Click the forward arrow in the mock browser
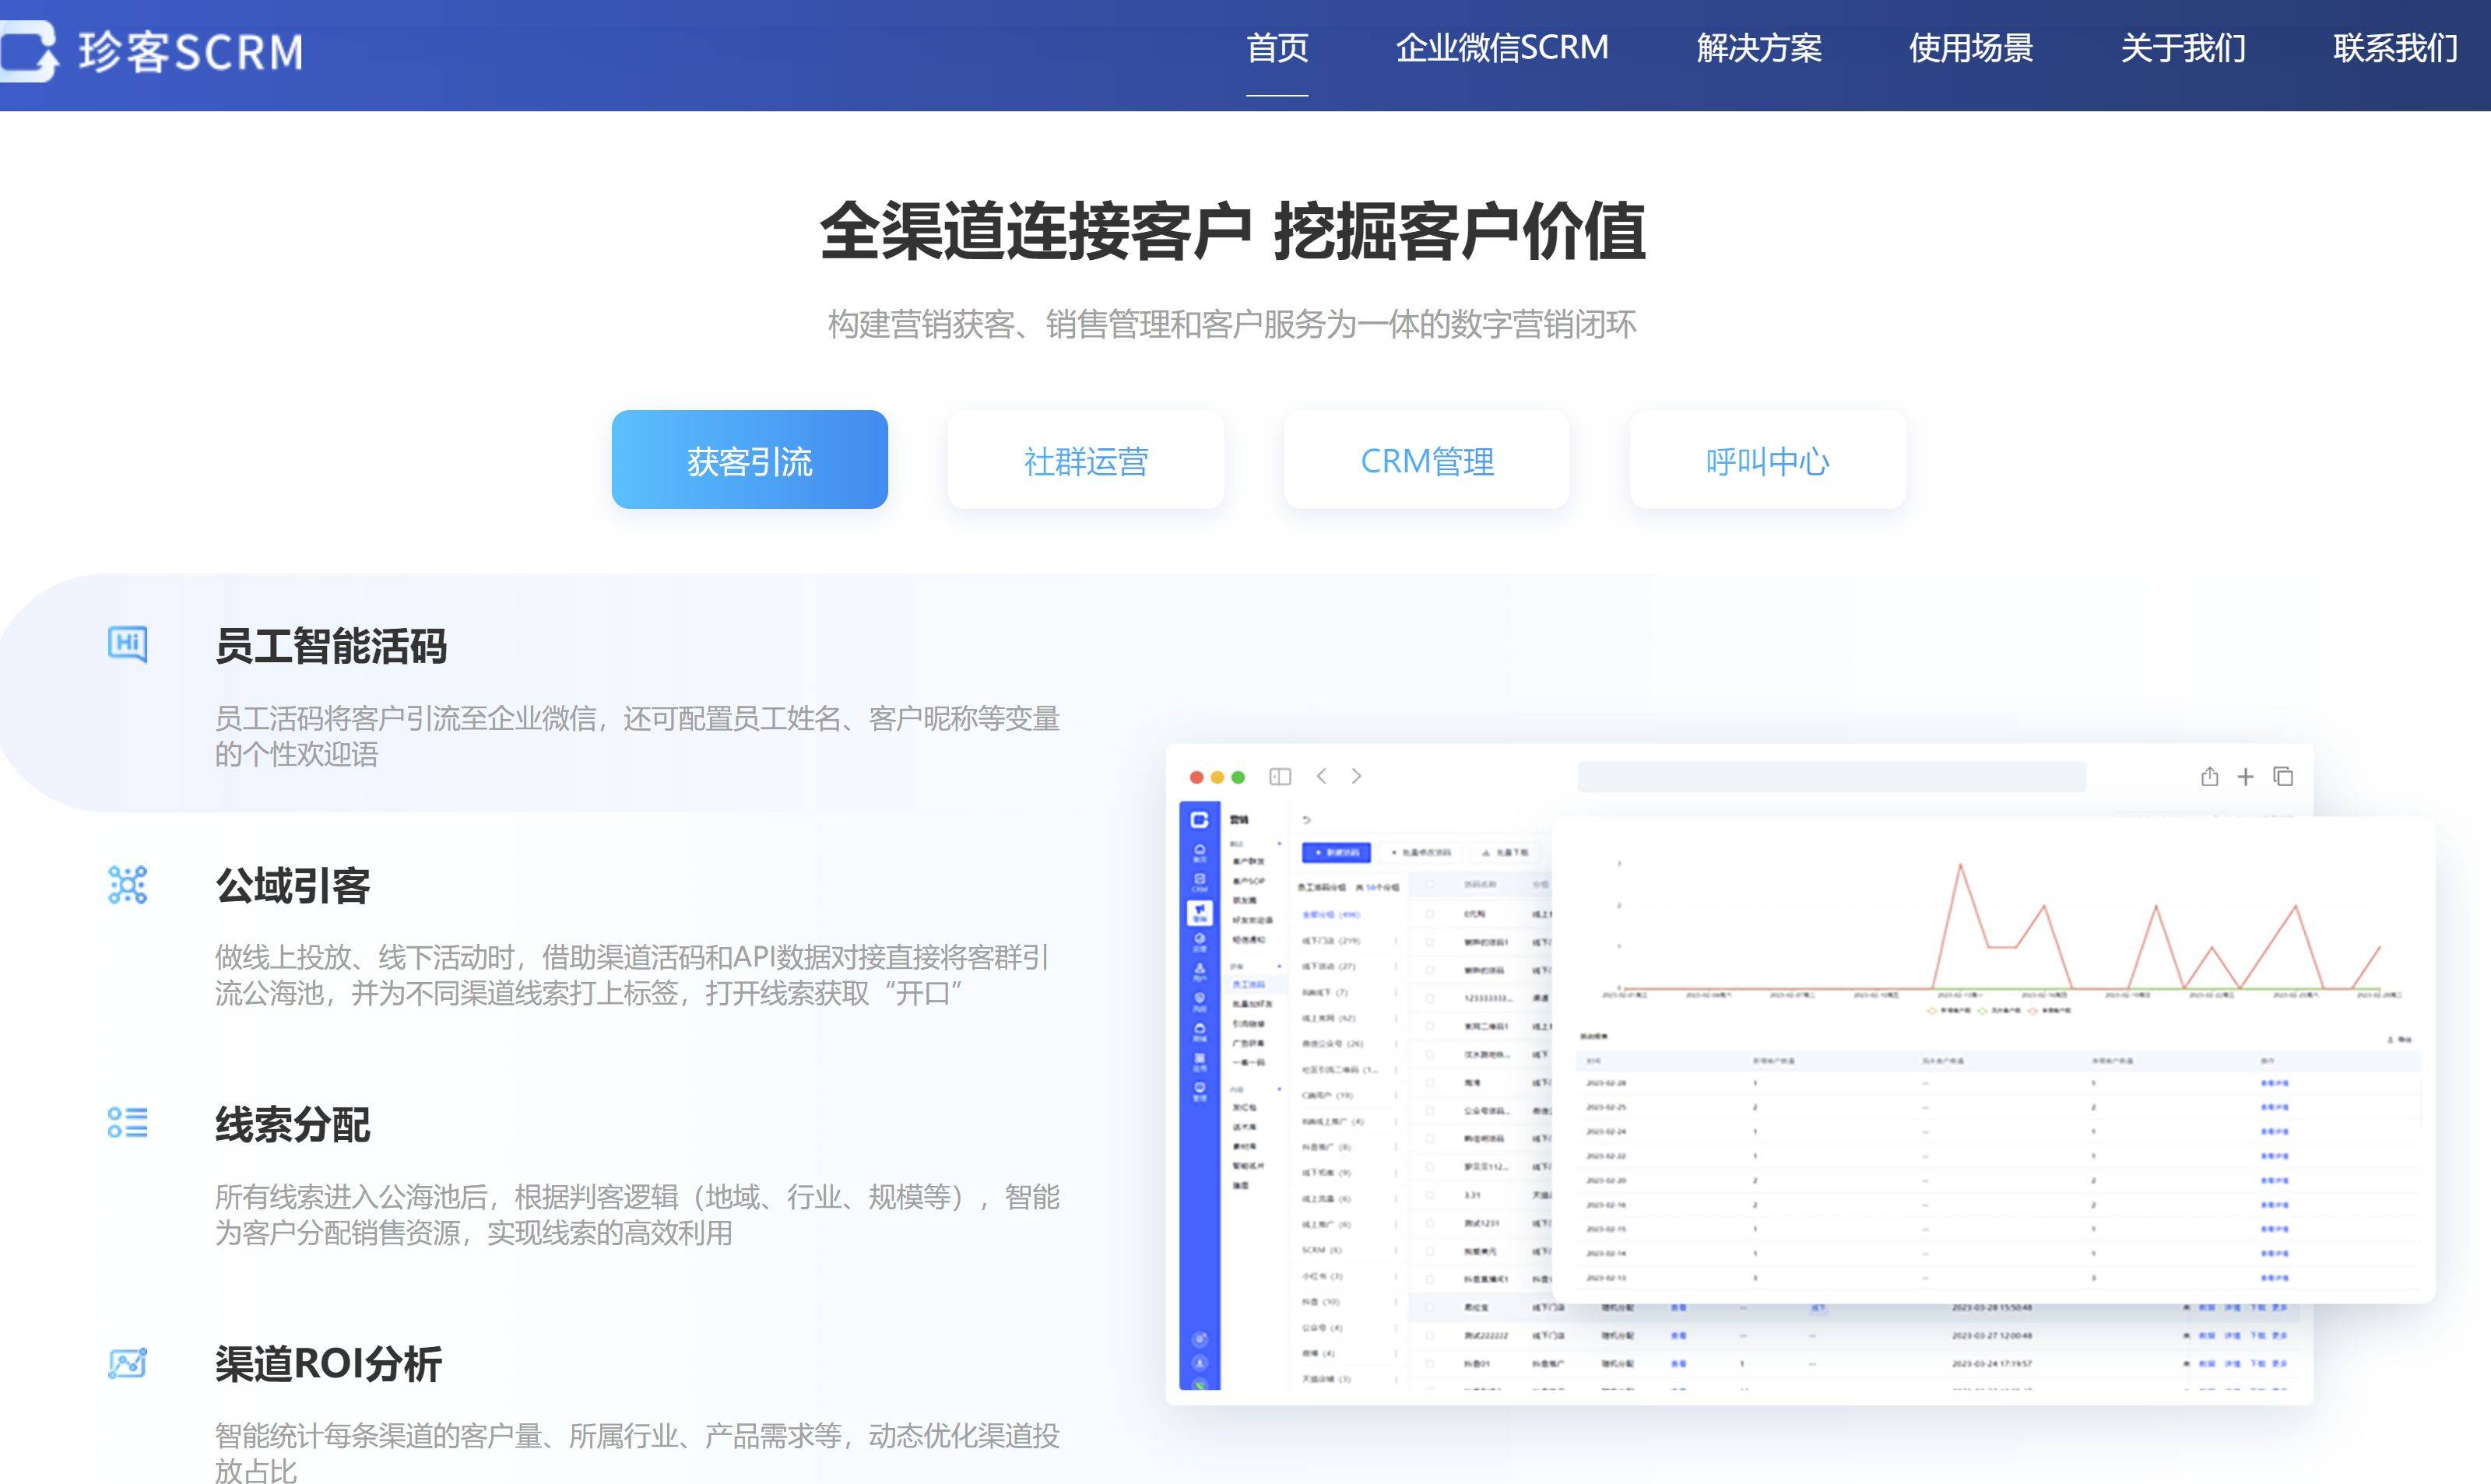 click(1357, 776)
